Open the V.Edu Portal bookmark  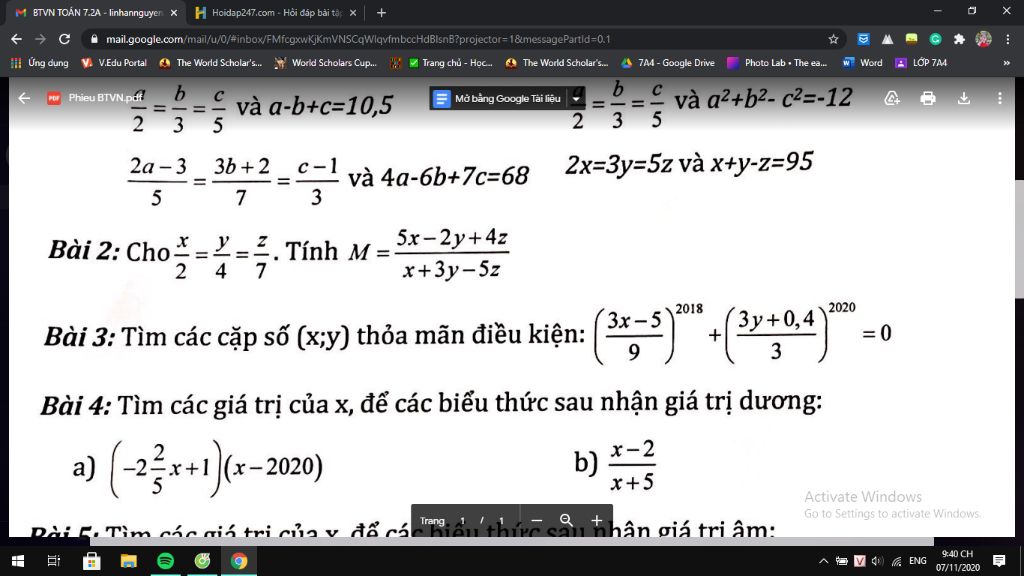tap(114, 63)
